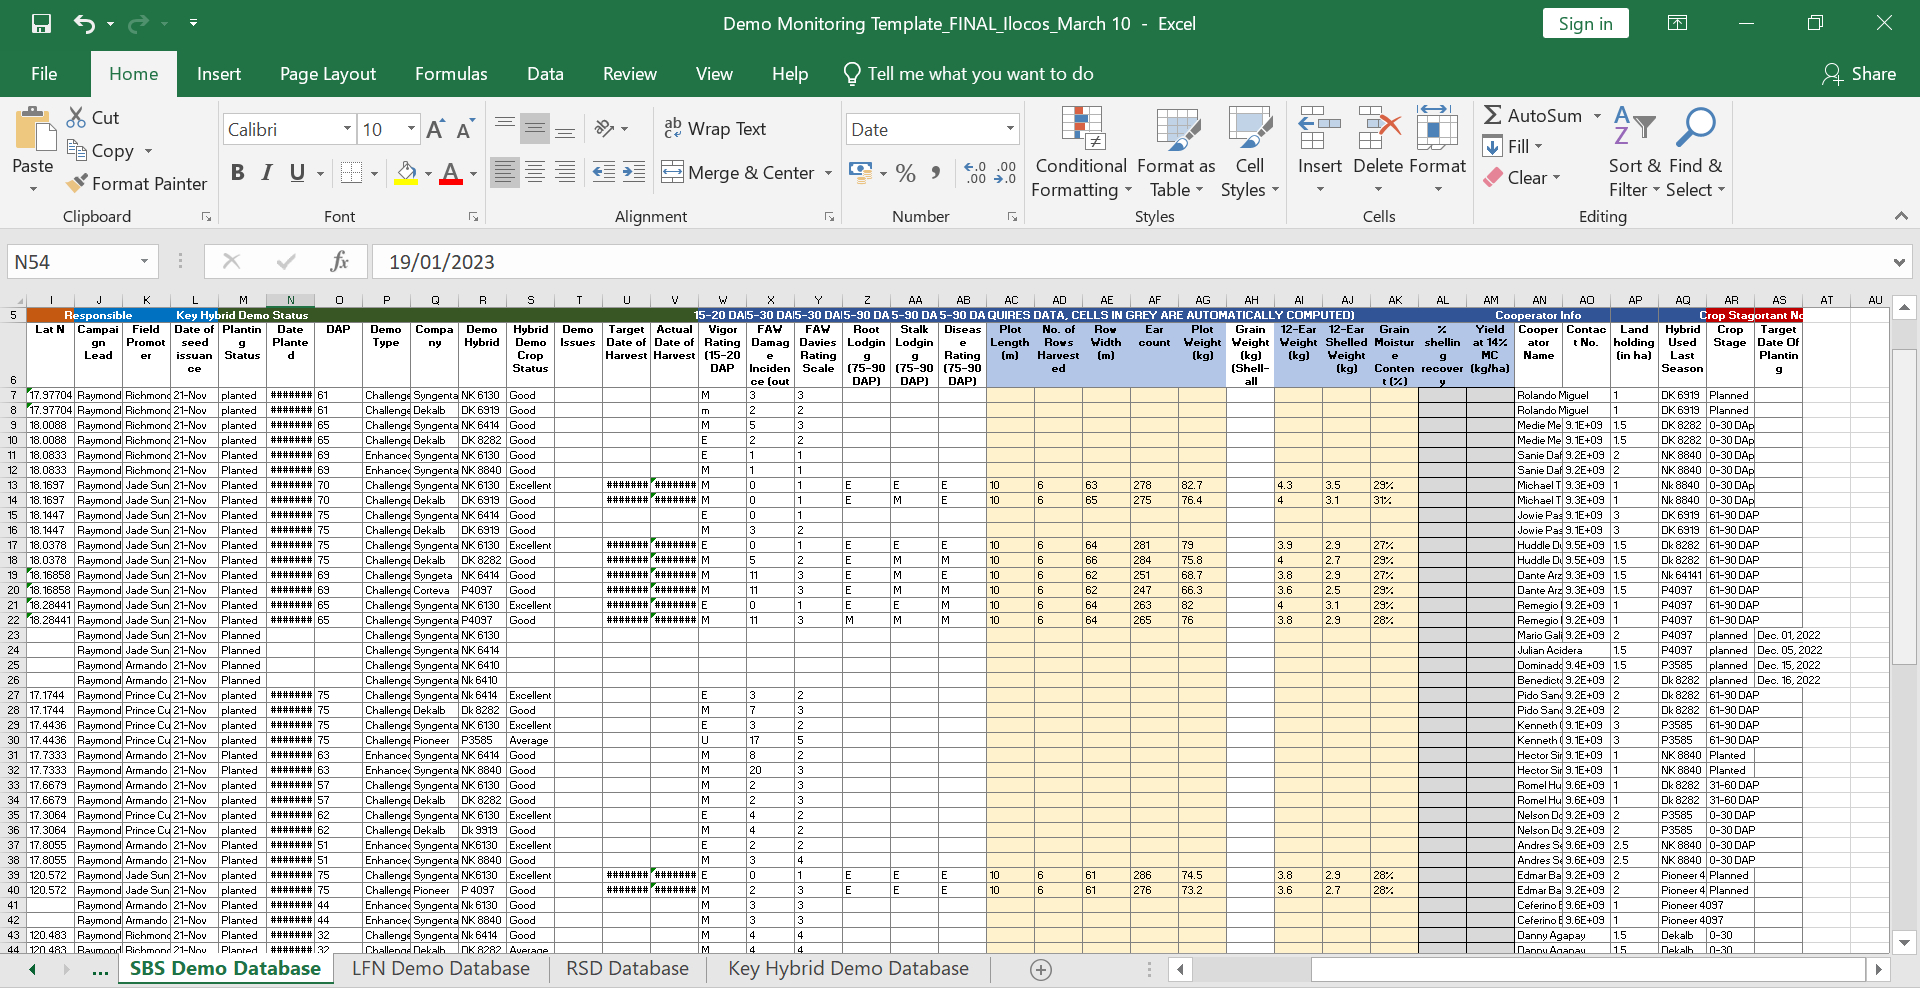The height and width of the screenshot is (988, 1920).
Task: Toggle Middle Align vertical alignment
Action: click(x=535, y=128)
